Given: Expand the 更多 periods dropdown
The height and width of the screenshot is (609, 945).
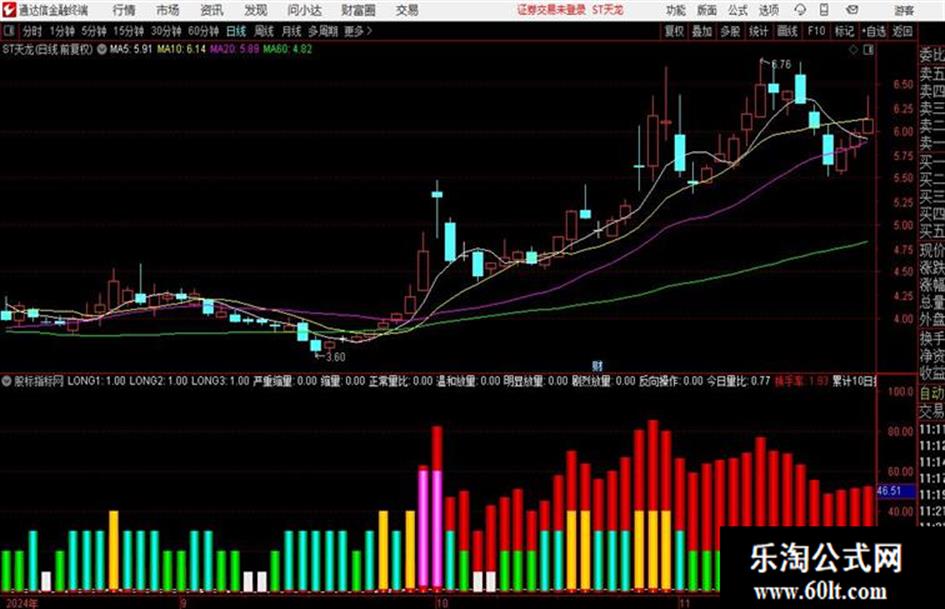Looking at the screenshot, I should [358, 31].
